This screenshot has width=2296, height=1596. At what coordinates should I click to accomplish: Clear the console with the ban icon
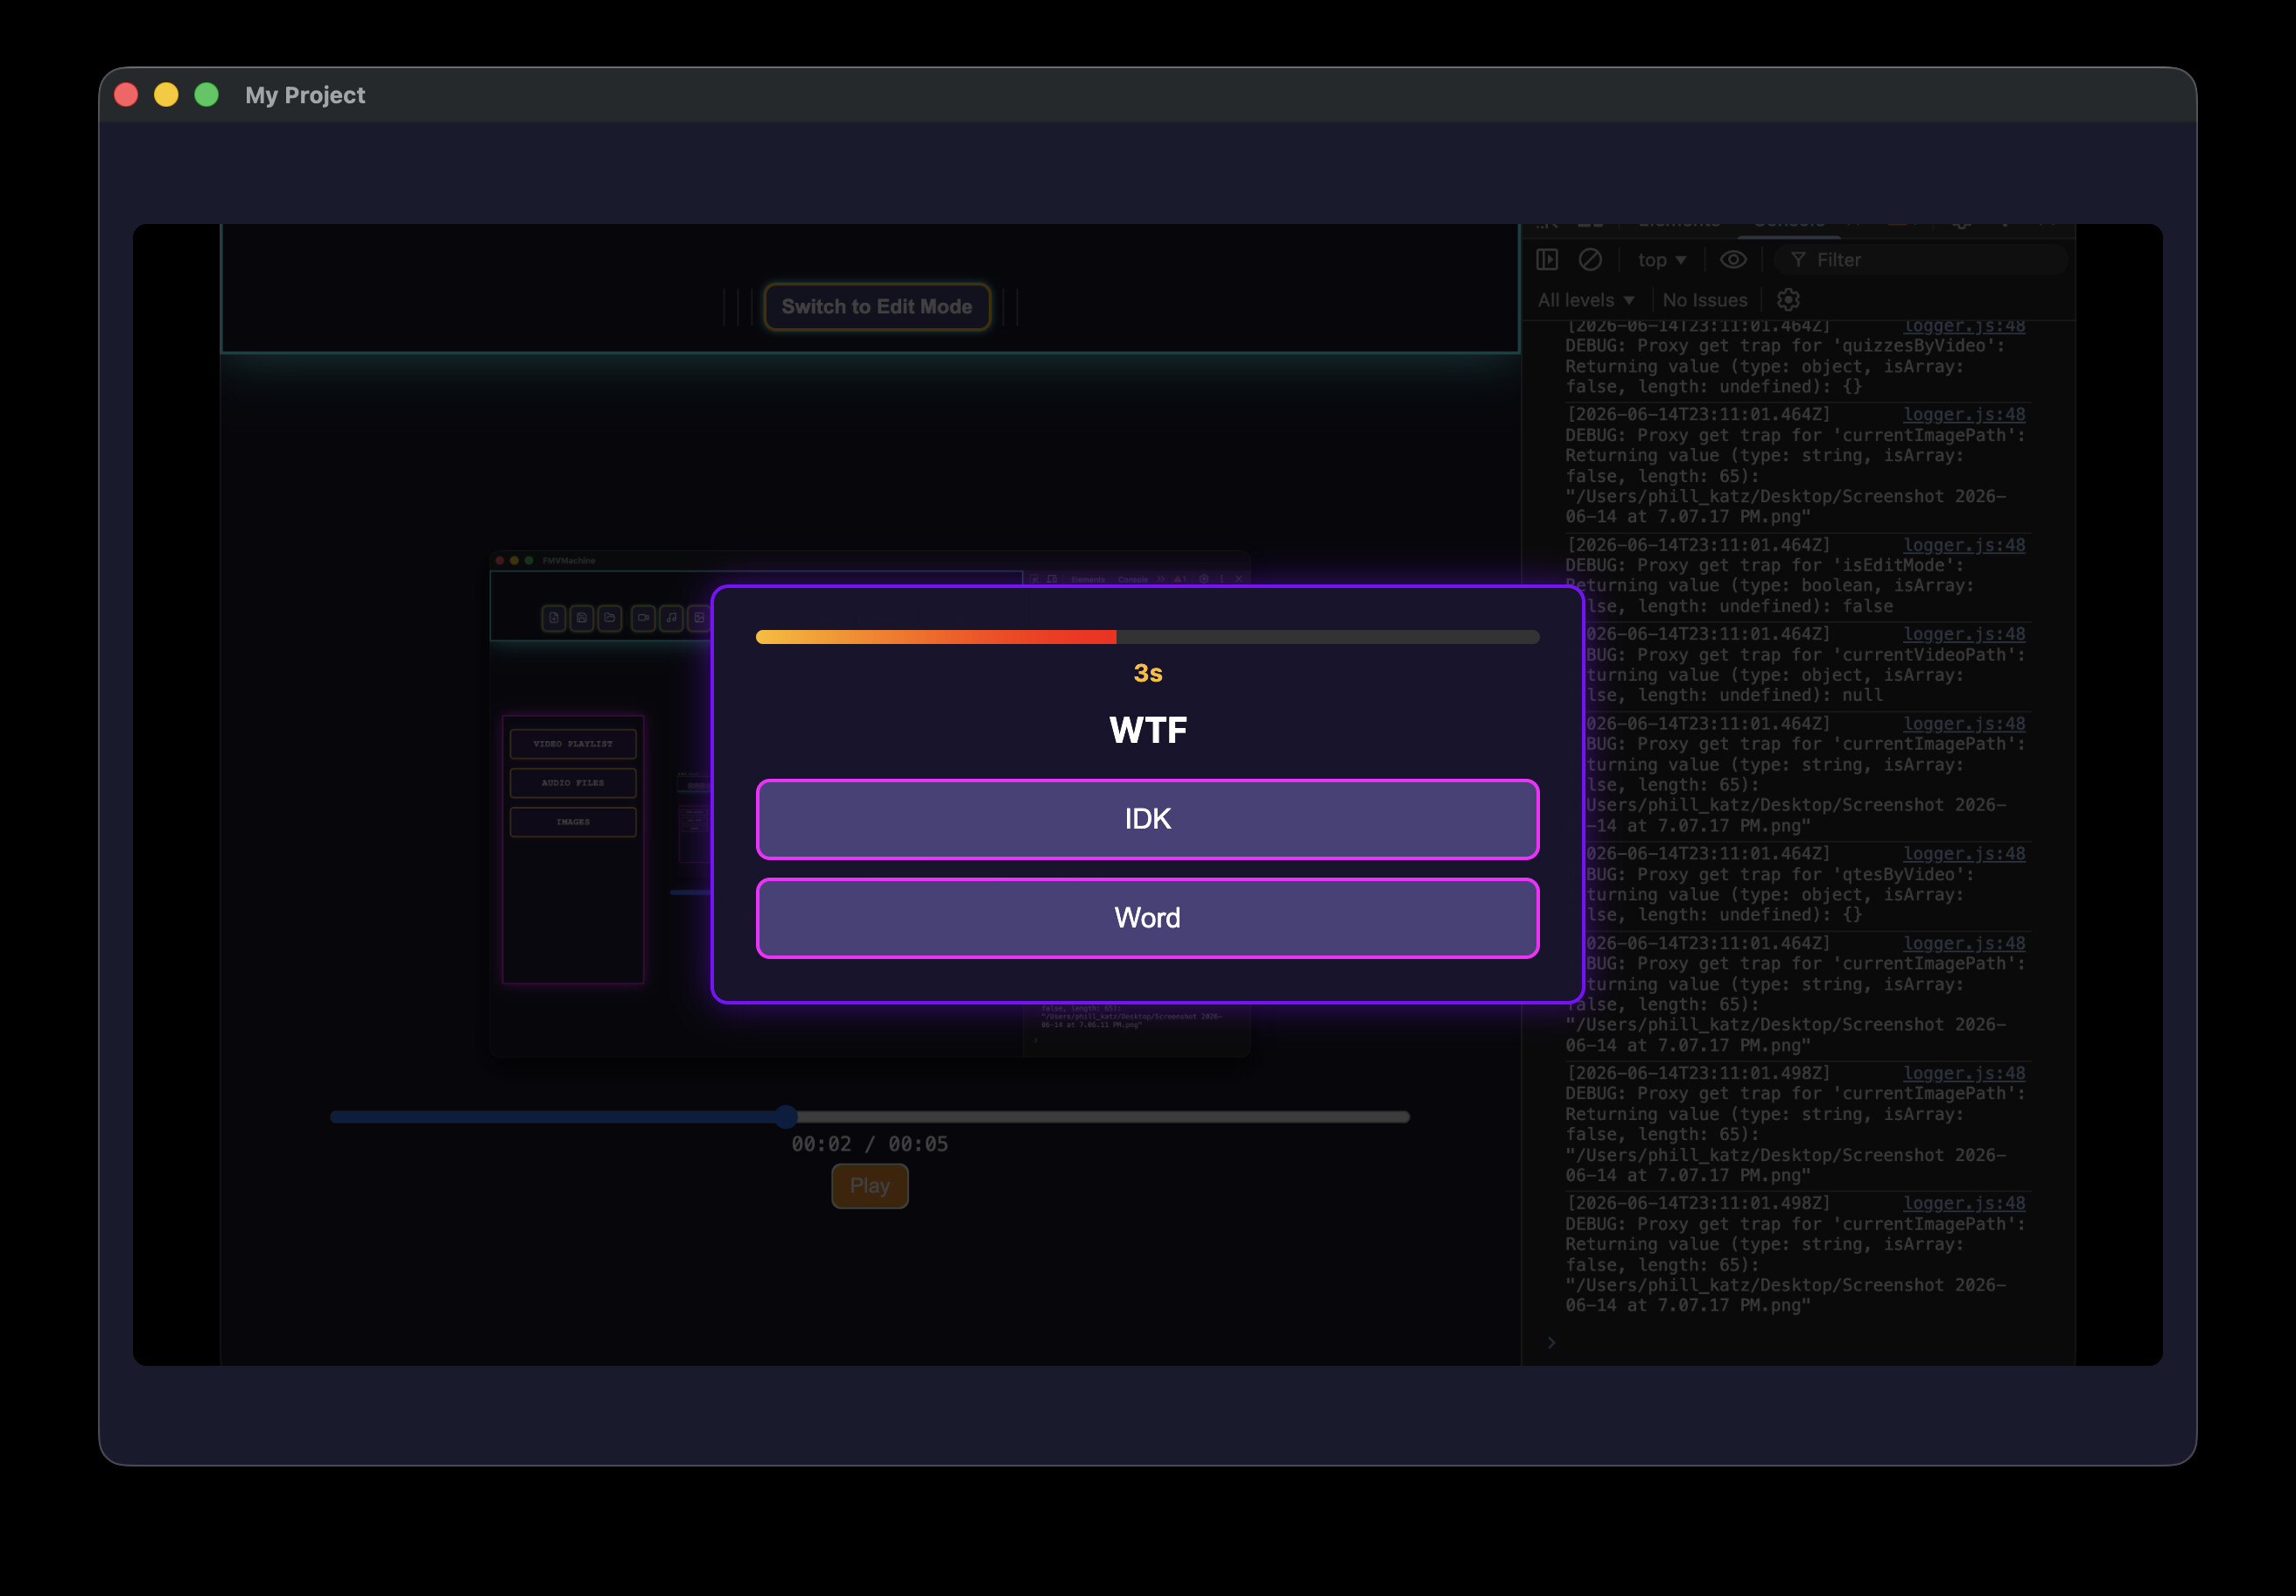1590,260
